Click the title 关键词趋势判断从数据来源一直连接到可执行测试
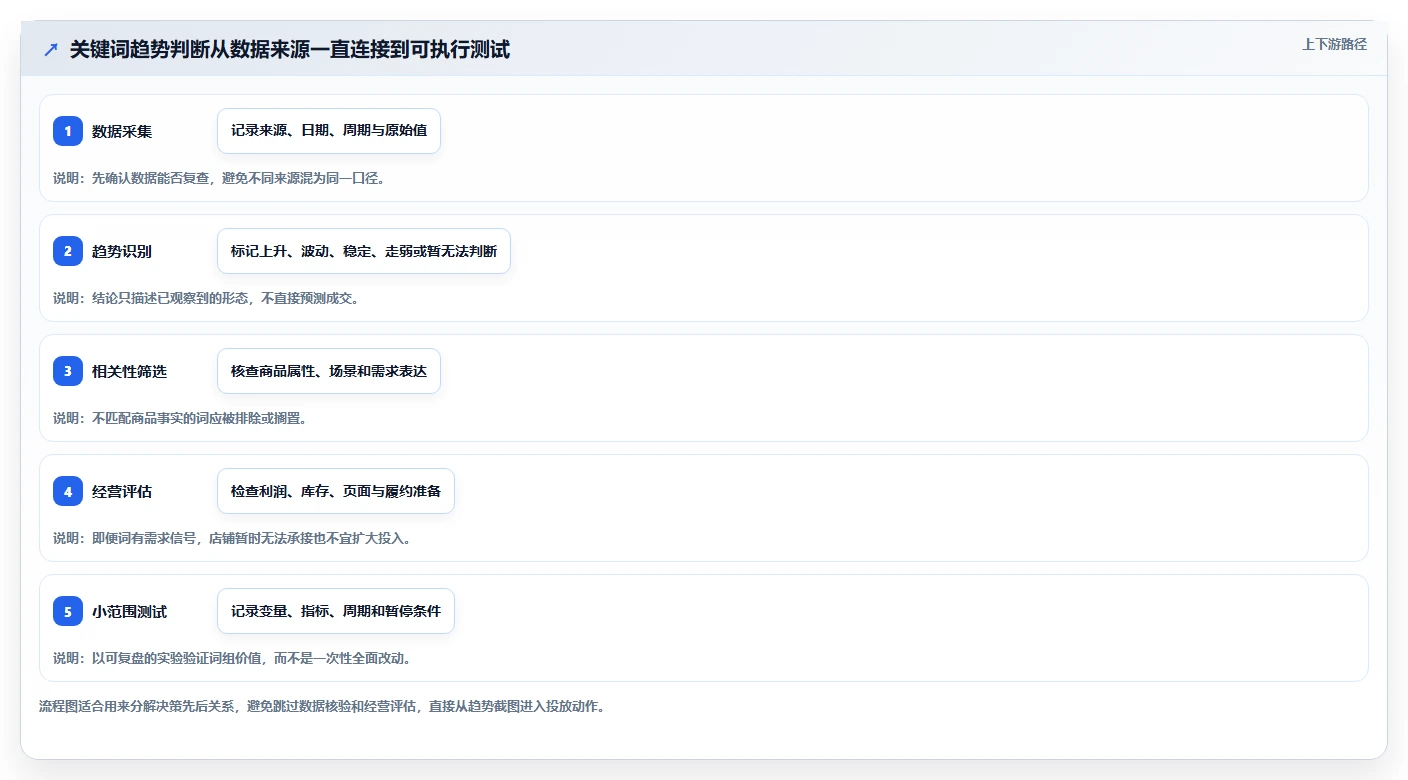This screenshot has height=780, width=1408. click(290, 49)
